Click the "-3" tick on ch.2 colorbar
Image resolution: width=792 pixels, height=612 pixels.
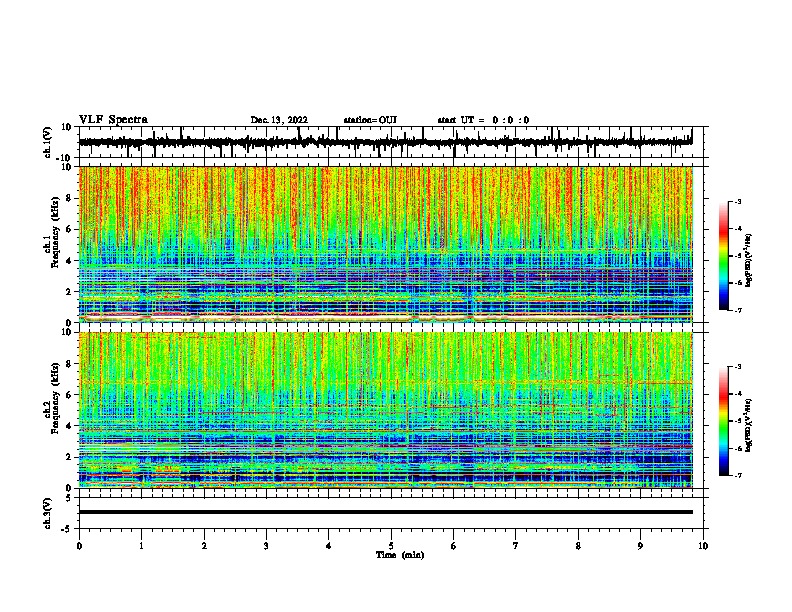[x=737, y=367]
